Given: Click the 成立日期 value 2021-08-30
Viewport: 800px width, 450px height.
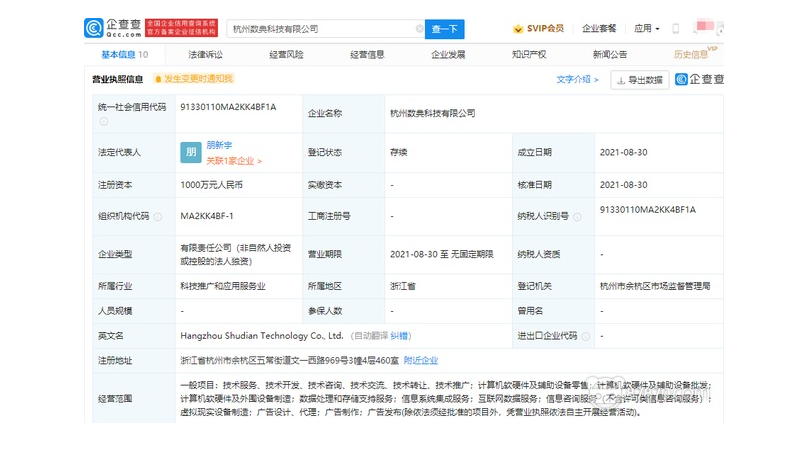Looking at the screenshot, I should [x=623, y=152].
